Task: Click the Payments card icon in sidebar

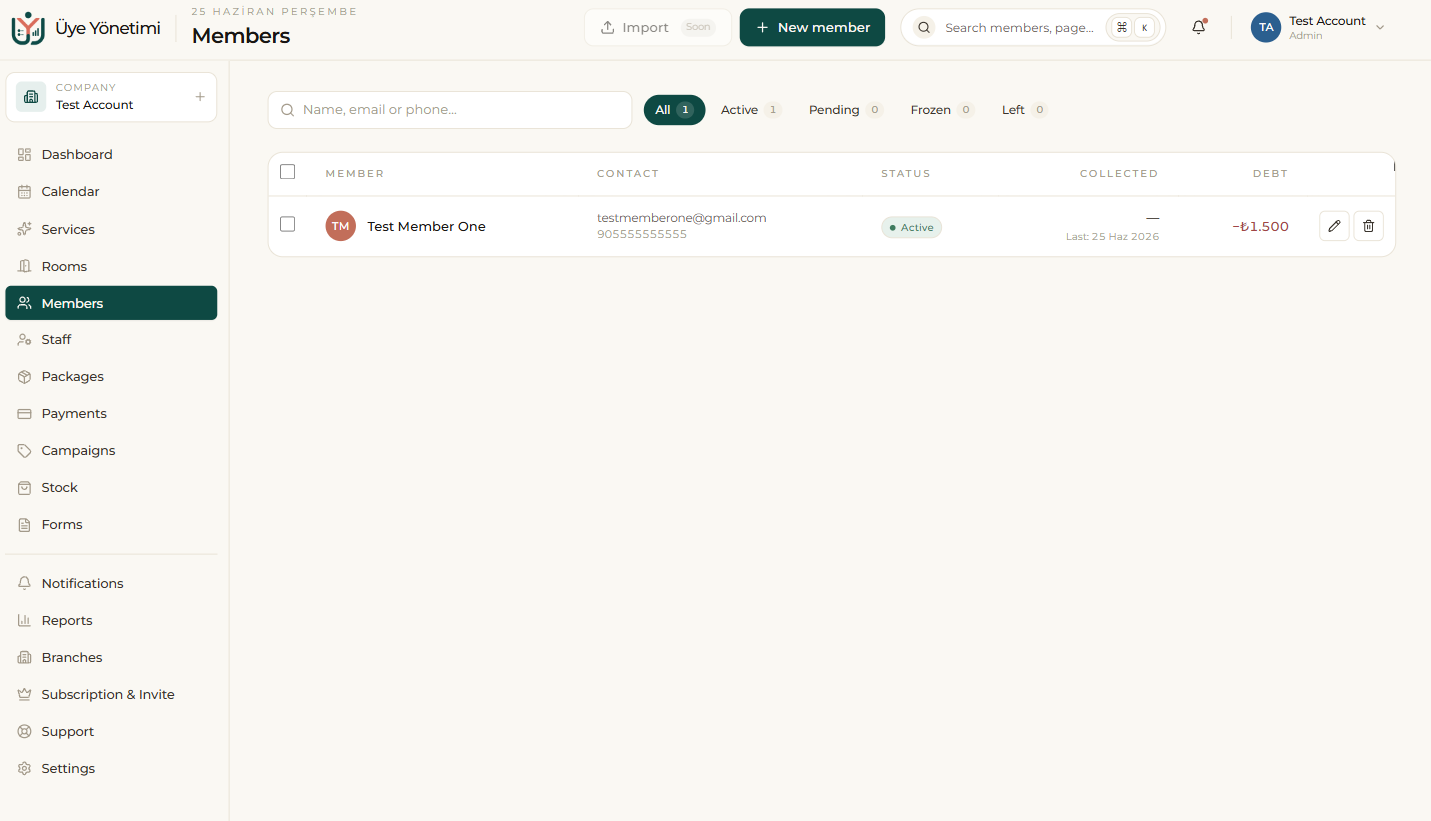Action: [x=25, y=414]
